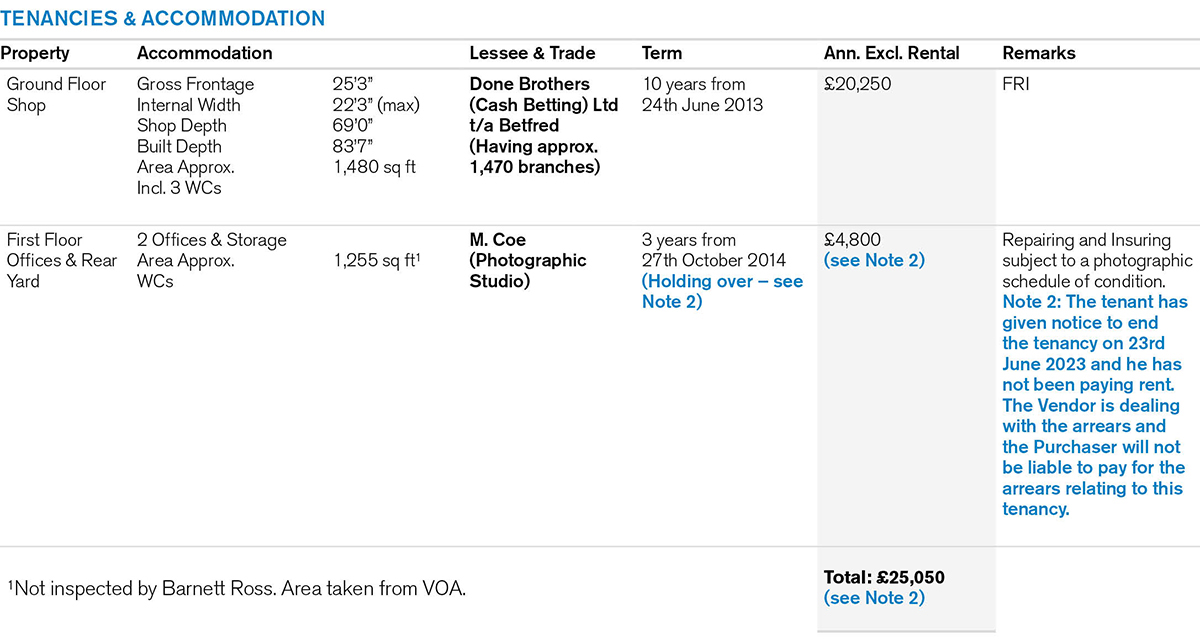Select the Ann. Excl. Rental column header
This screenshot has width=1200, height=641.
(891, 53)
